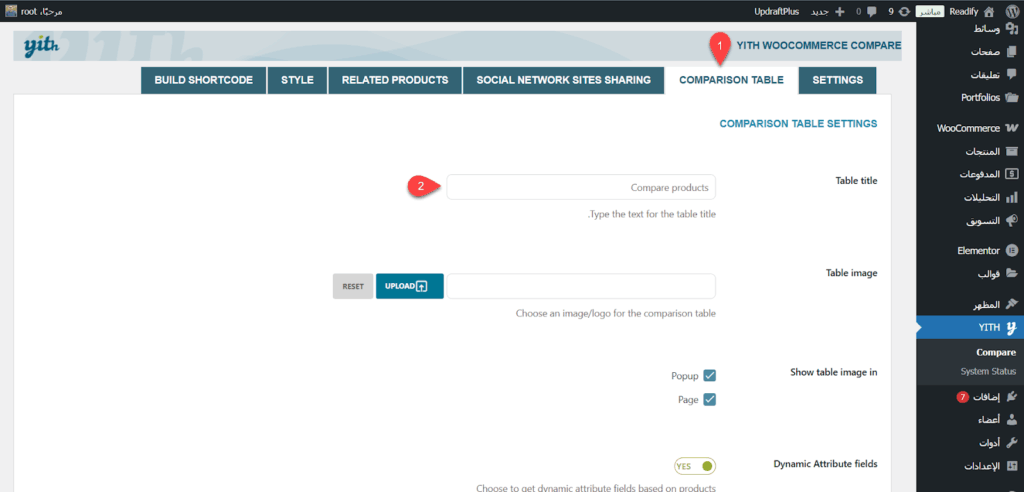Click the plus جديد new content icon
This screenshot has height=492, width=1024.
coord(840,11)
